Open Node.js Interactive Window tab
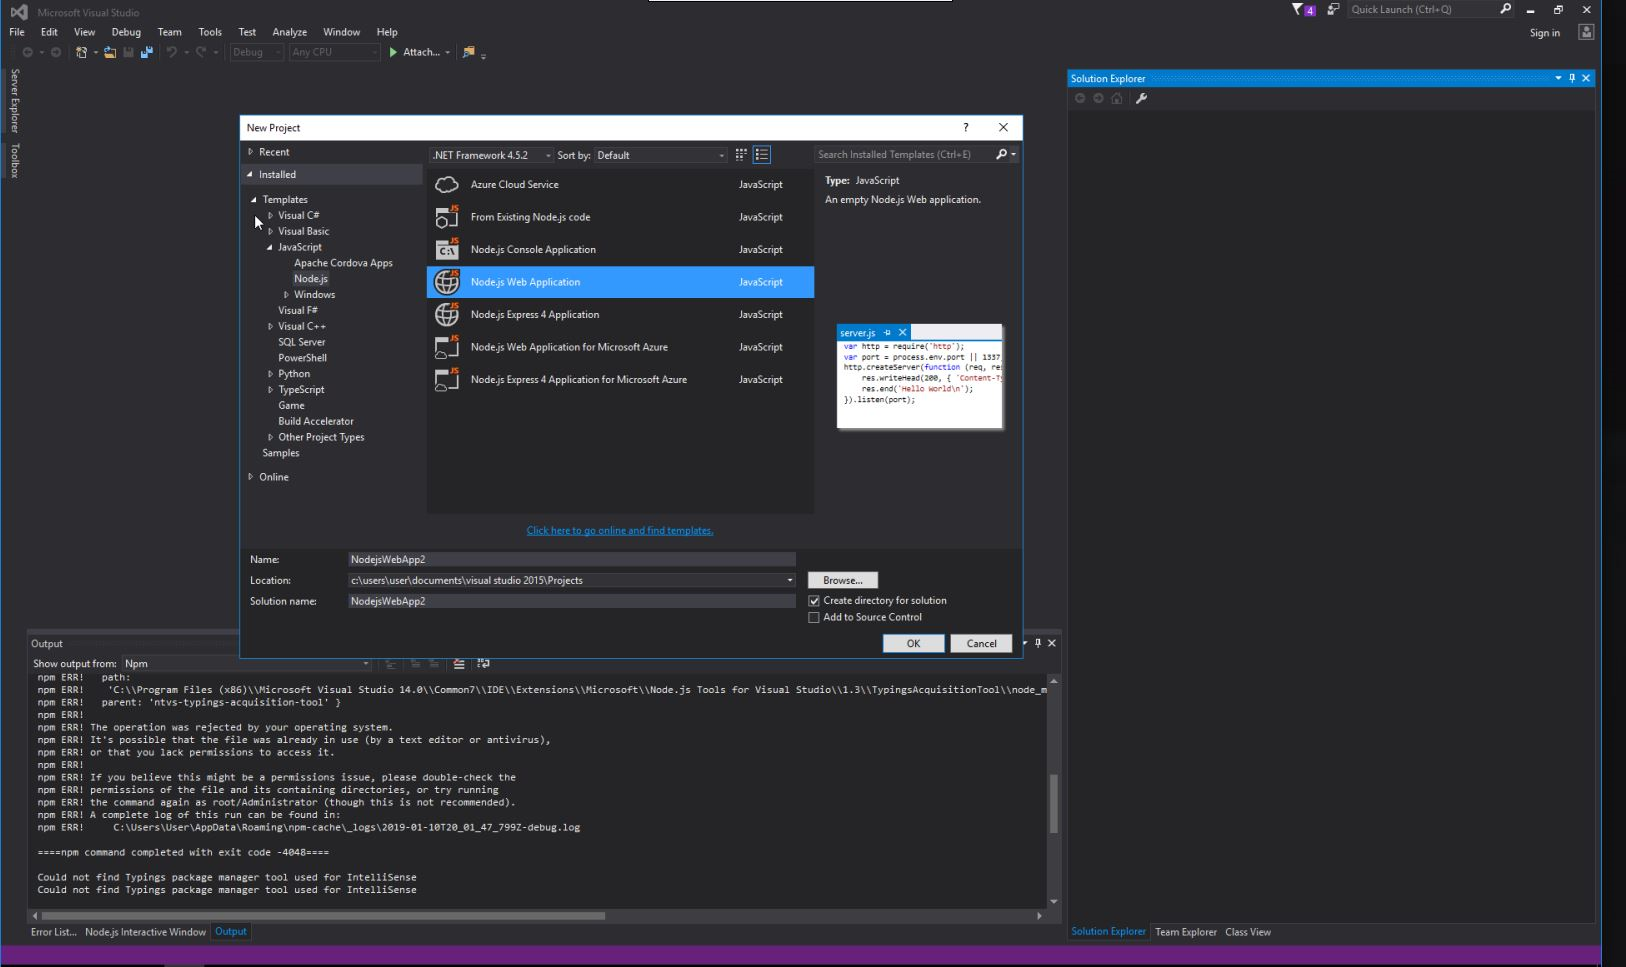Image resolution: width=1626 pixels, height=967 pixels. [x=145, y=932]
